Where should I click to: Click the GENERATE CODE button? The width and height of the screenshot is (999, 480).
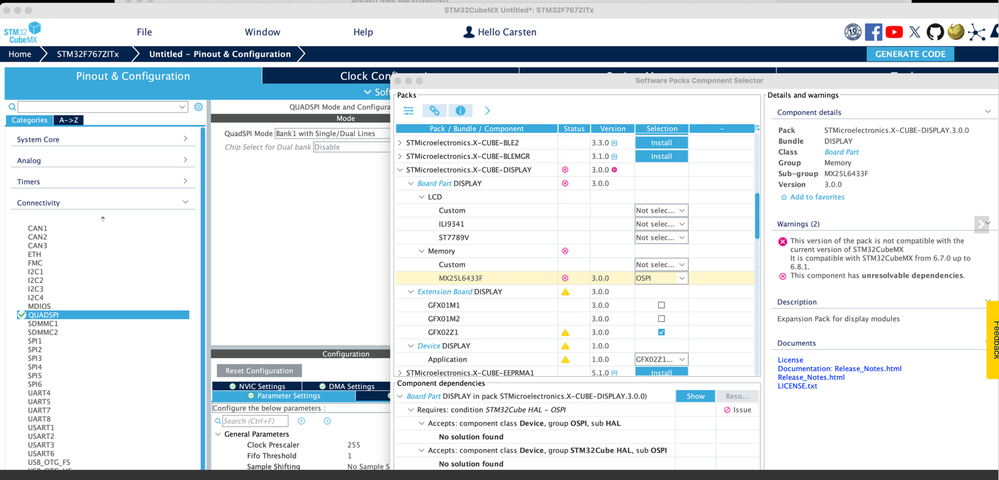point(910,54)
